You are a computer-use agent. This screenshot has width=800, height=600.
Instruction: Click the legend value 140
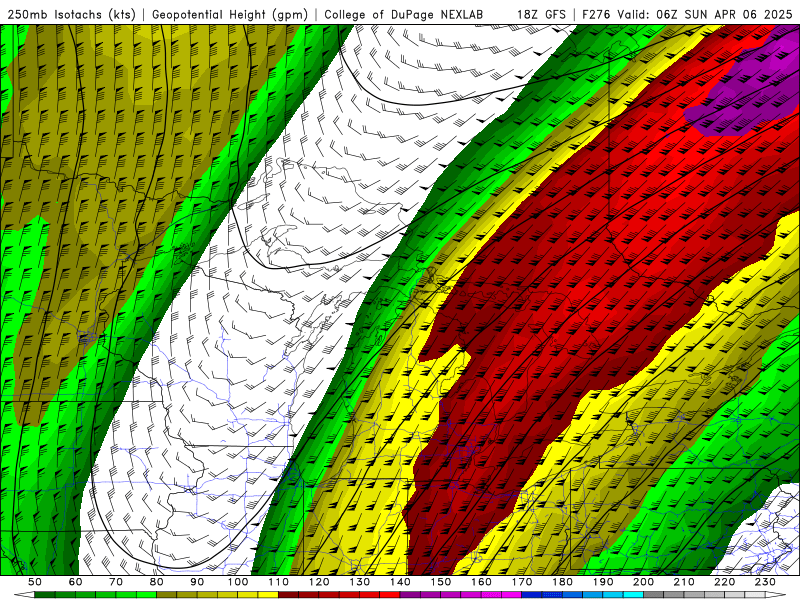point(400,582)
